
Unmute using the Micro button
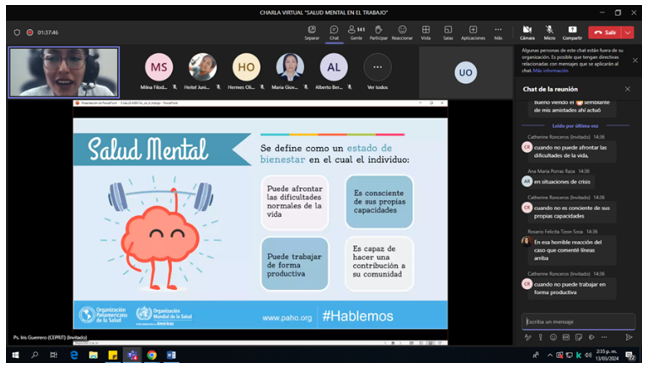[549, 33]
